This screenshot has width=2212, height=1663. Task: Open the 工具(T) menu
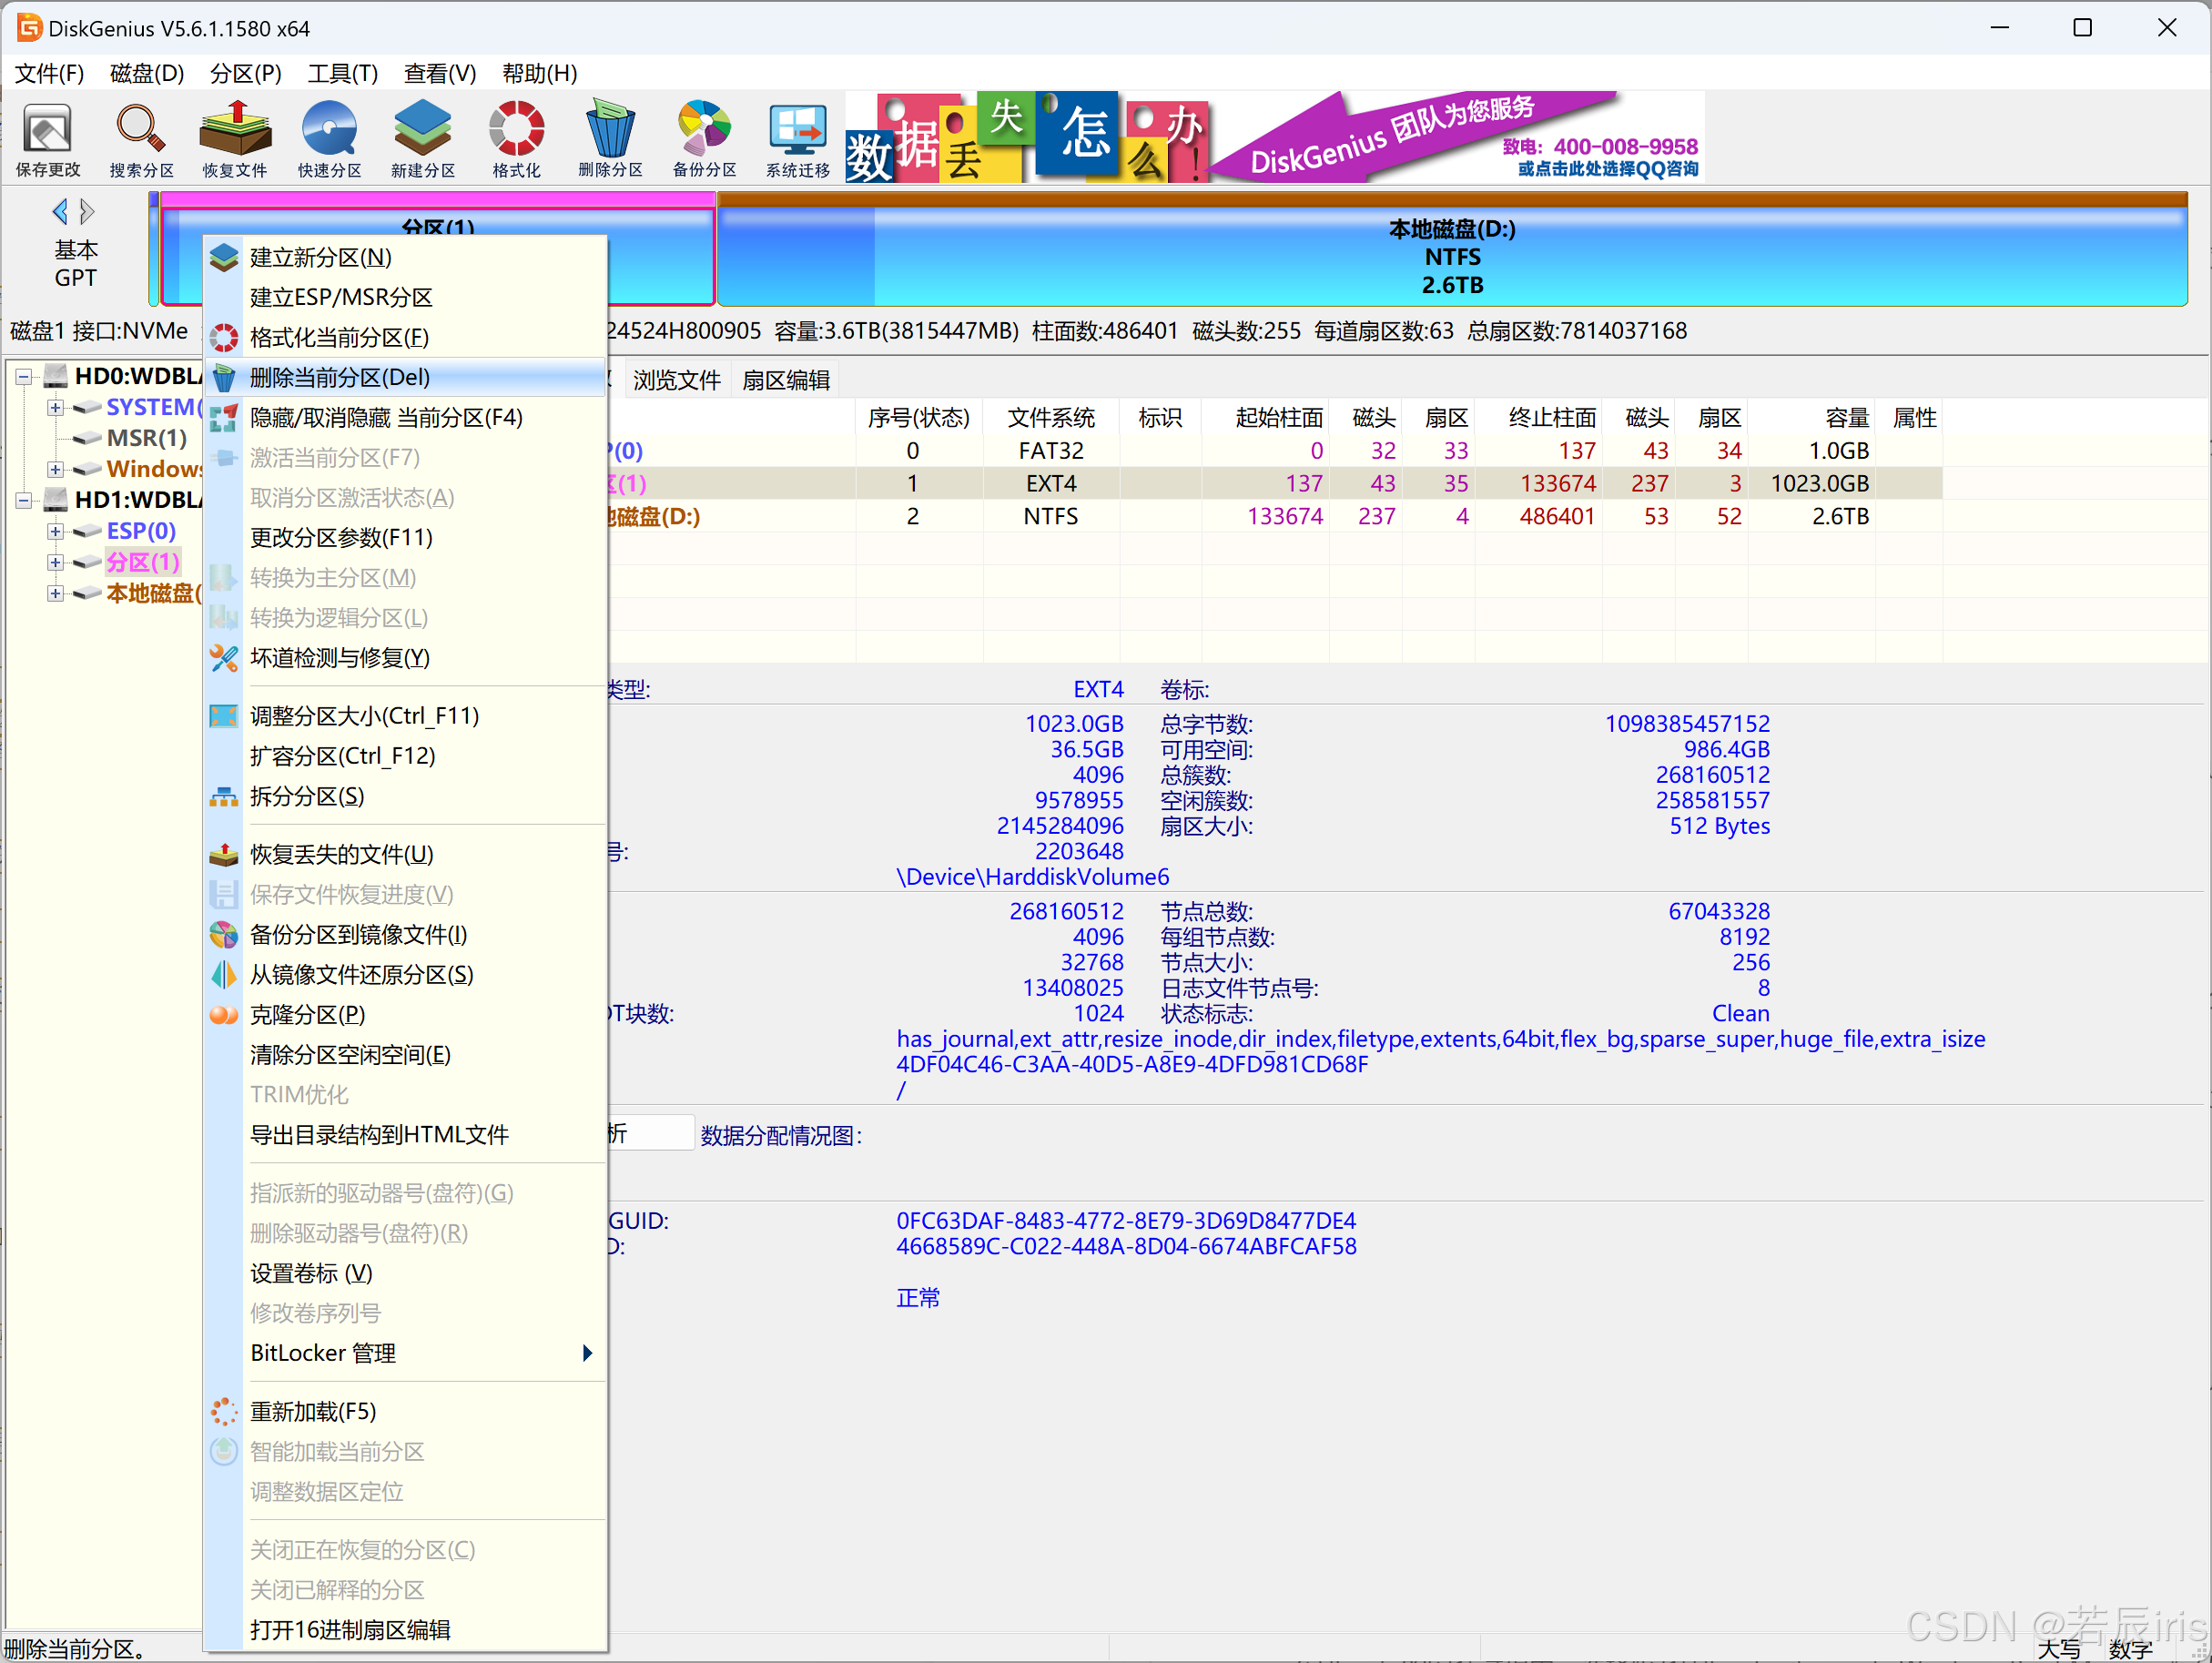(342, 73)
